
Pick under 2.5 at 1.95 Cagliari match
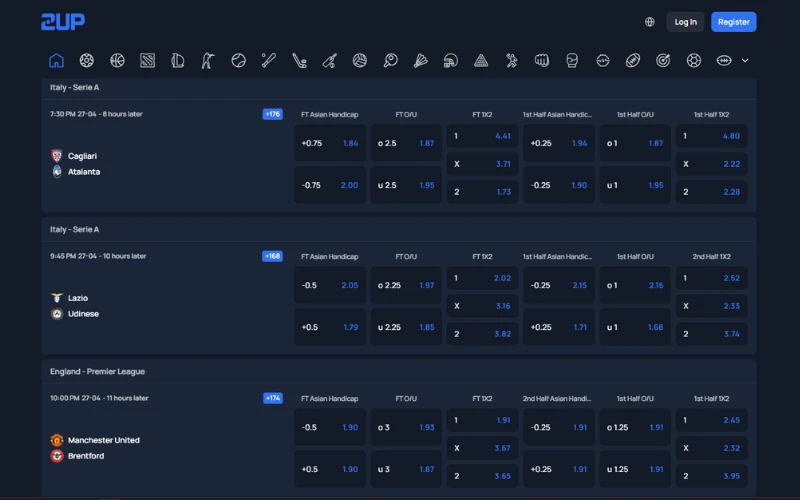tap(406, 185)
